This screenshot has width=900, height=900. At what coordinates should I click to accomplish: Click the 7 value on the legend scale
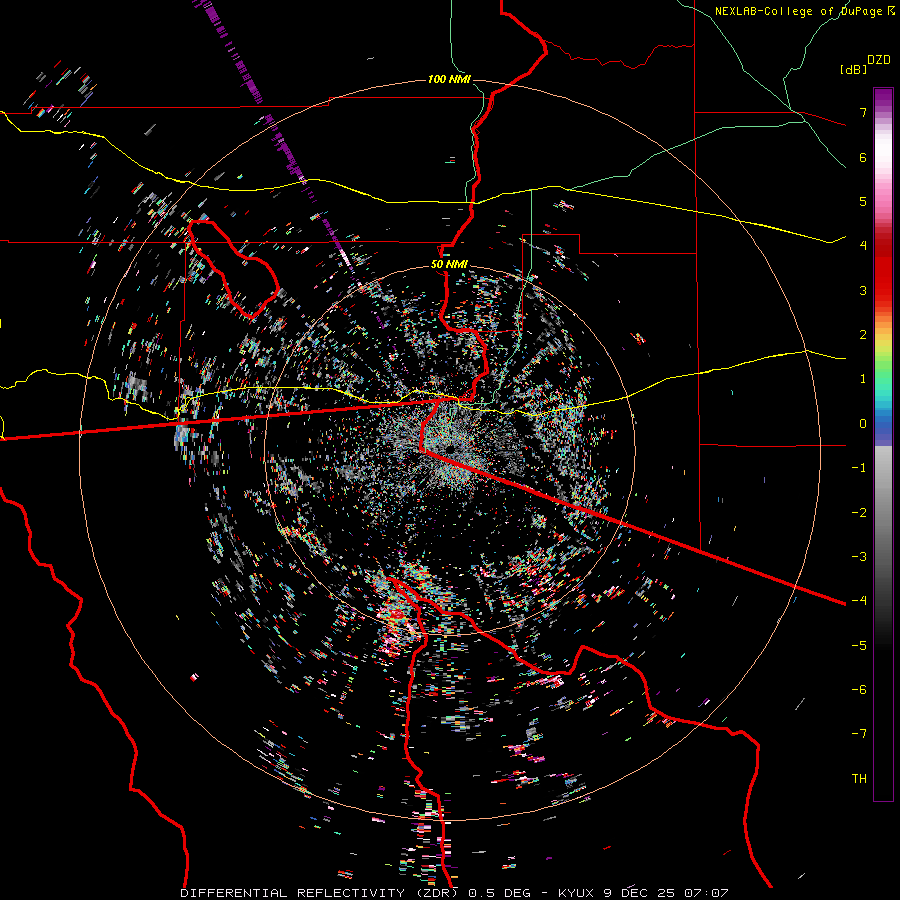863,112
